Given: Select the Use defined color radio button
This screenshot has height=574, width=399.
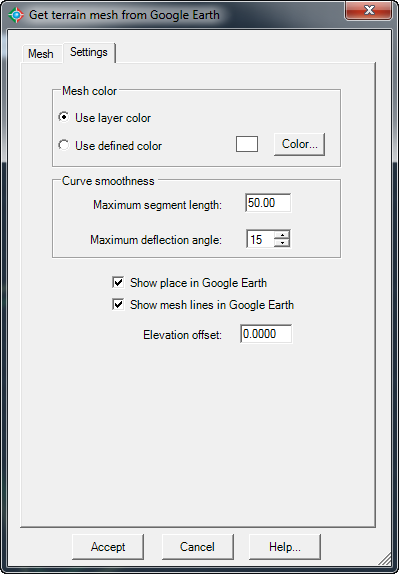Looking at the screenshot, I should point(63,145).
